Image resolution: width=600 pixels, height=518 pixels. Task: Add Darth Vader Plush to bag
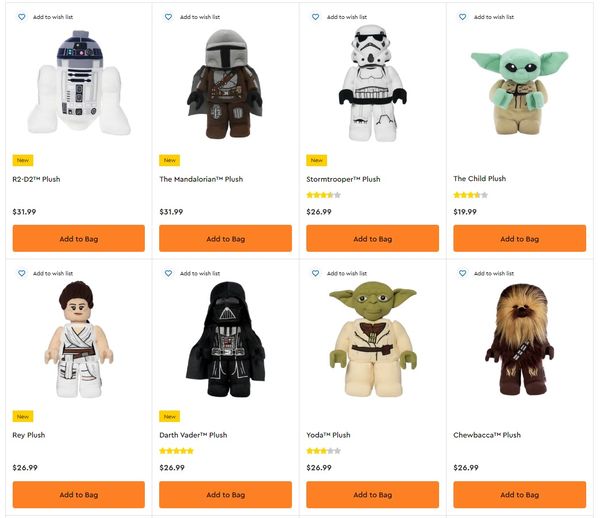pos(225,495)
